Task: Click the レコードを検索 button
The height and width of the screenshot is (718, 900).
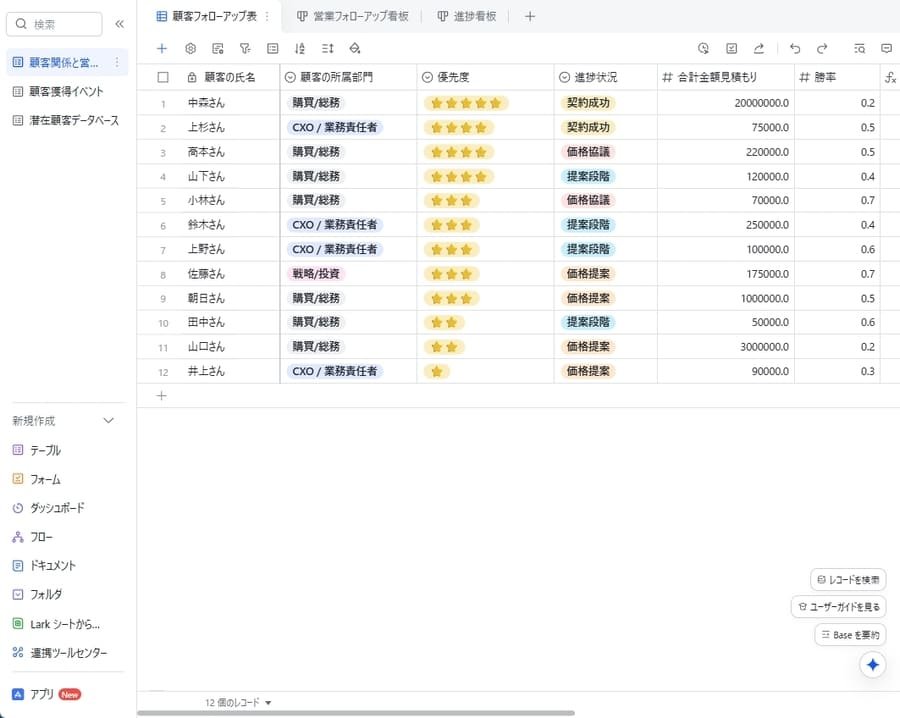Action: coord(848,579)
